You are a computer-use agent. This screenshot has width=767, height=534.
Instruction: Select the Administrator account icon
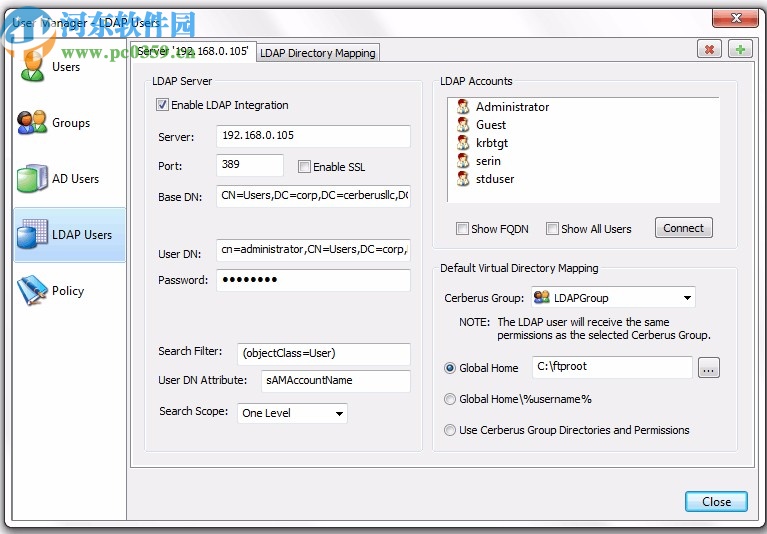point(463,106)
